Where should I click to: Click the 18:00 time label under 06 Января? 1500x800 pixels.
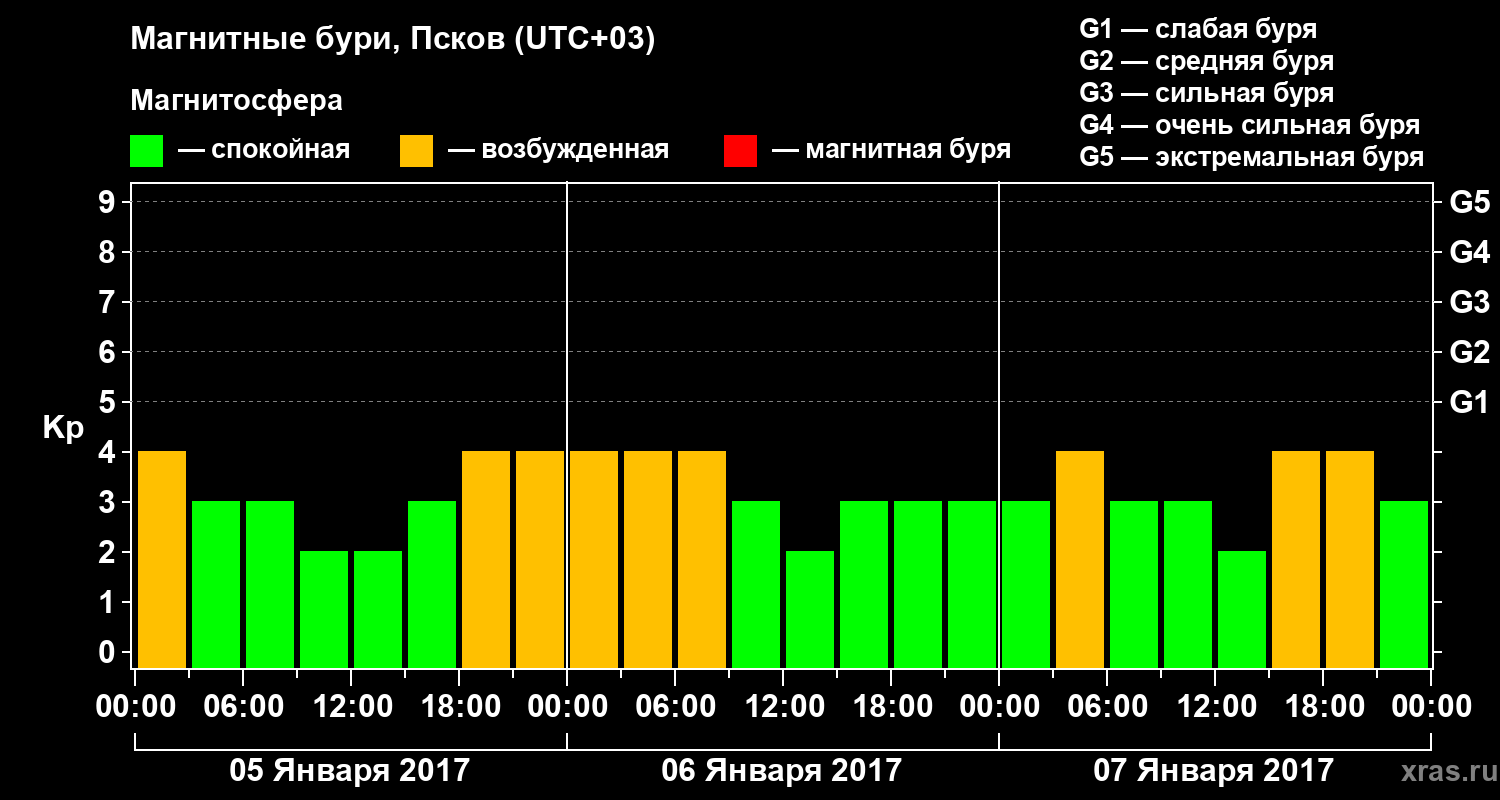coord(891,707)
